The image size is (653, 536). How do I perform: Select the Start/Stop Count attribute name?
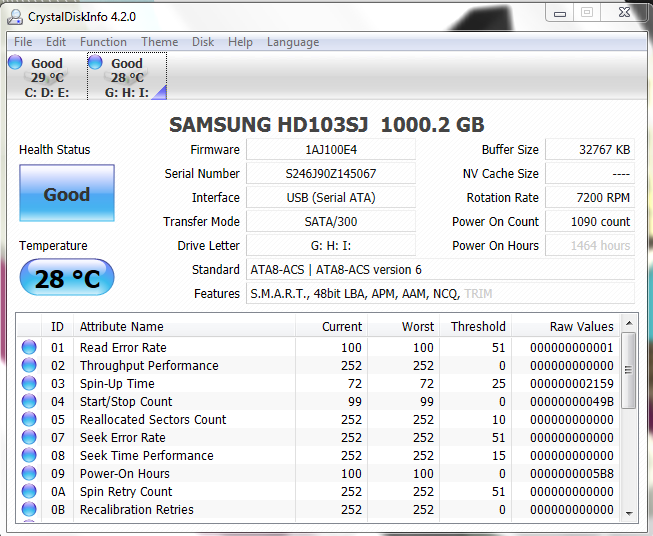click(x=126, y=401)
